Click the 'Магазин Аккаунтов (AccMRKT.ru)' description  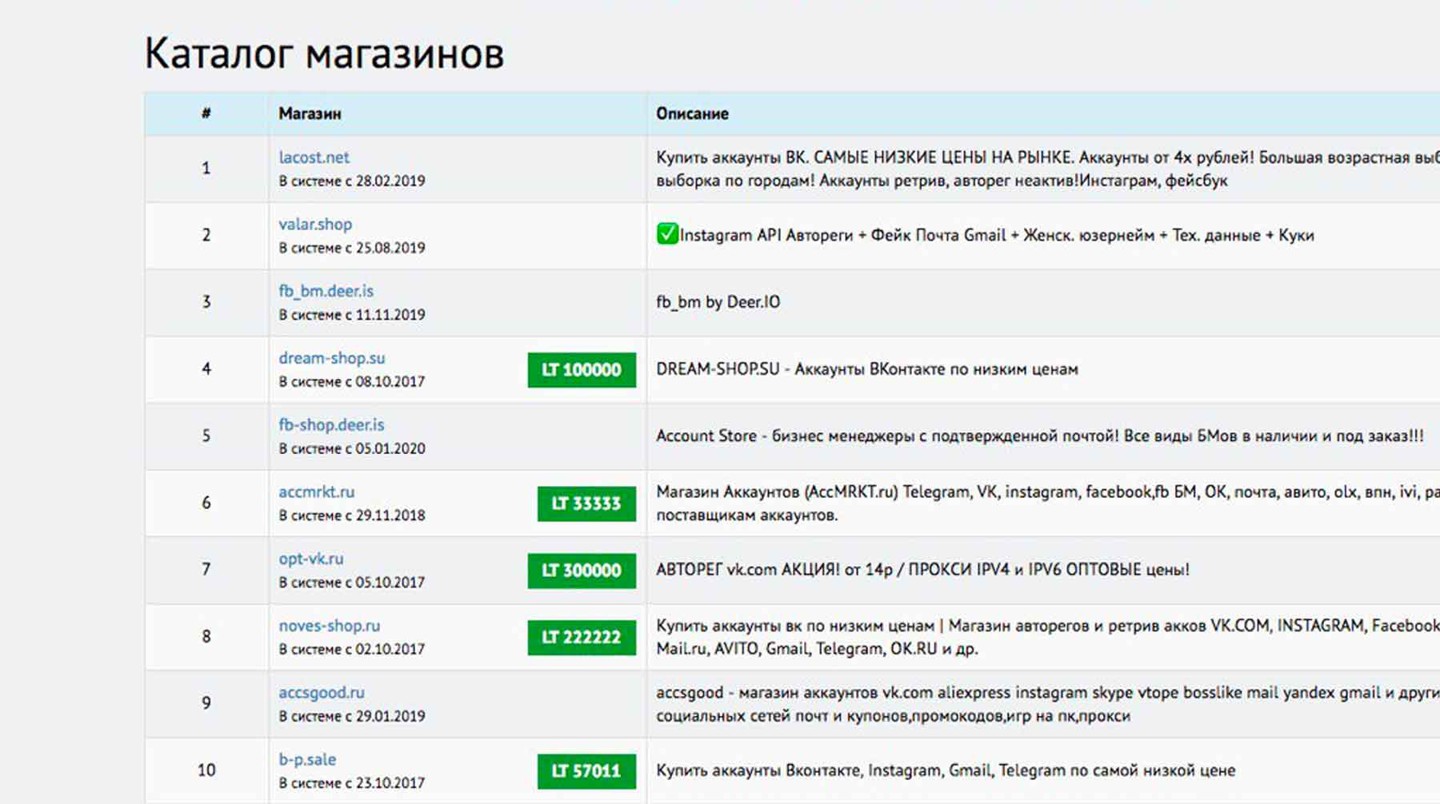(x=1048, y=503)
